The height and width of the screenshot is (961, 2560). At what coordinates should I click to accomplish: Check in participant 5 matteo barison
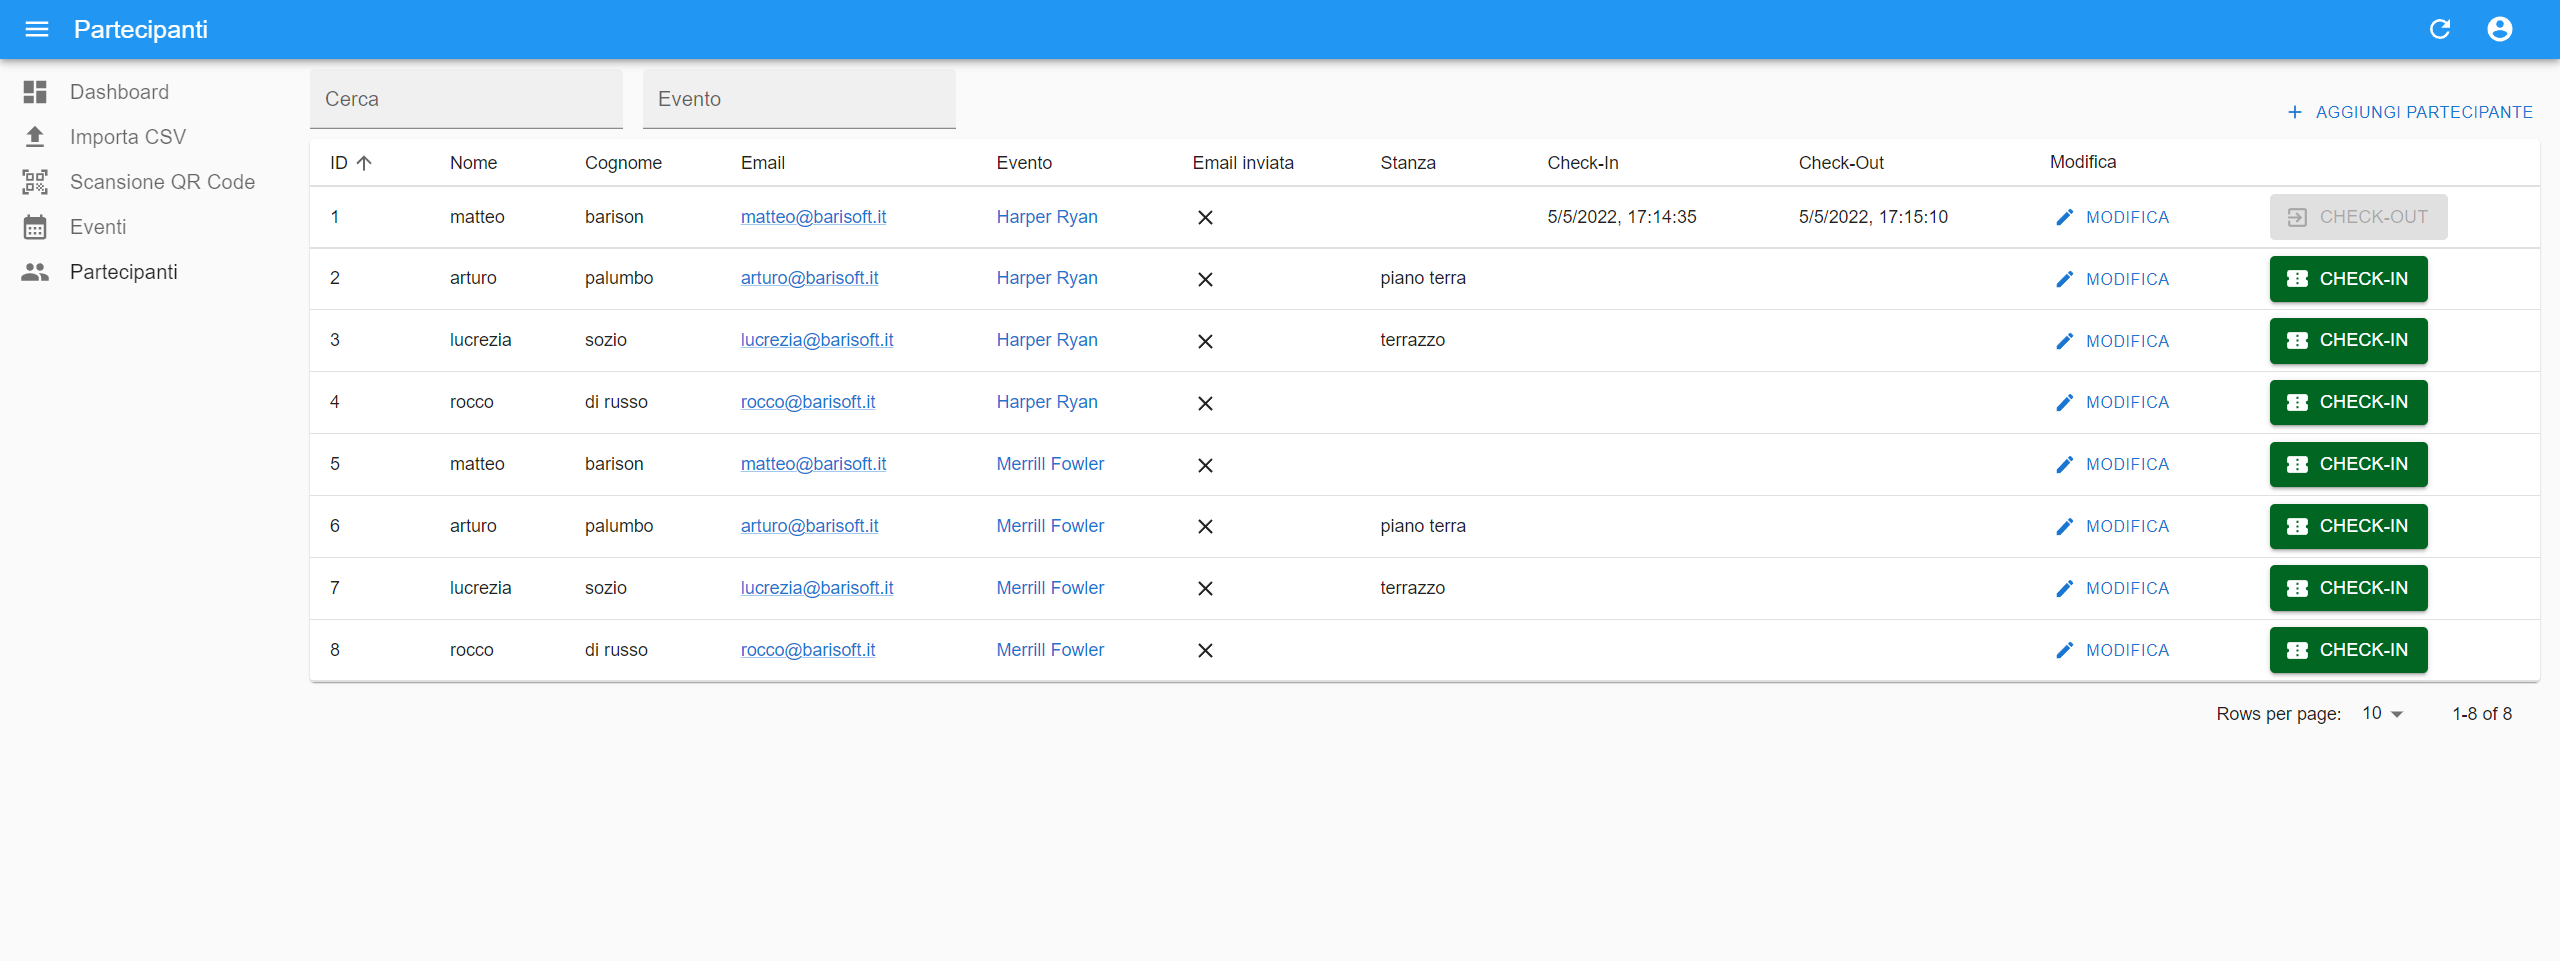[x=2348, y=465]
